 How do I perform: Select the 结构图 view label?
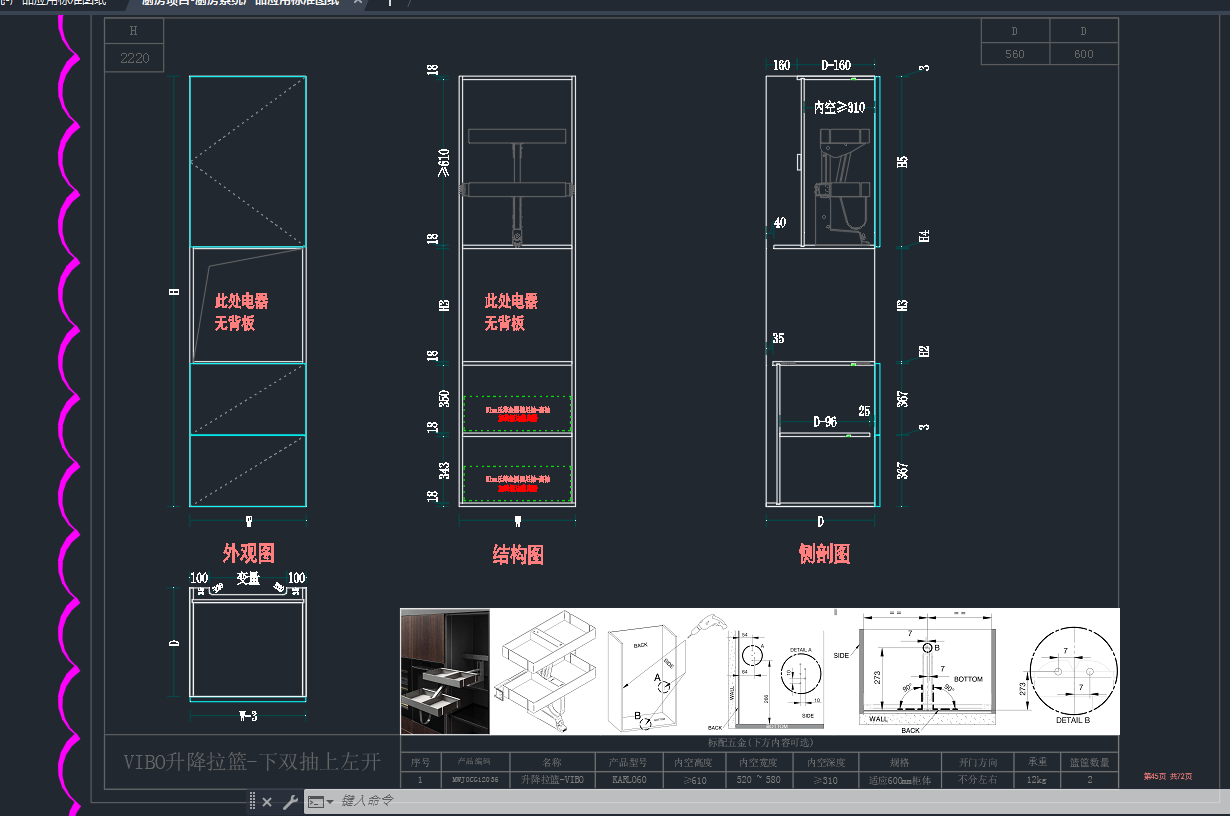coord(518,555)
